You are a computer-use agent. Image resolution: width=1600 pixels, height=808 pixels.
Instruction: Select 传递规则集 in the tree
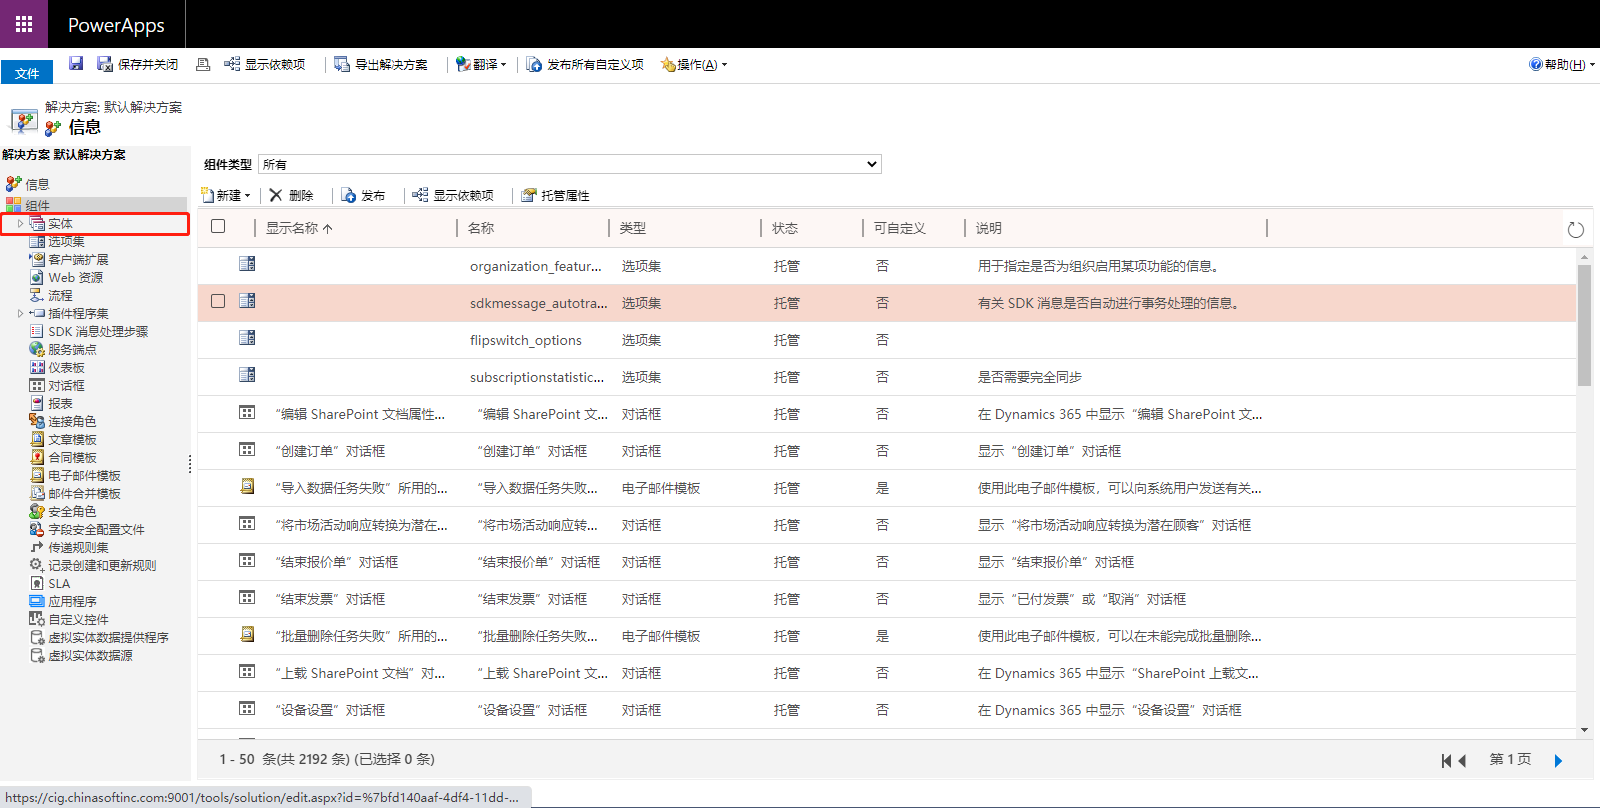[78, 548]
